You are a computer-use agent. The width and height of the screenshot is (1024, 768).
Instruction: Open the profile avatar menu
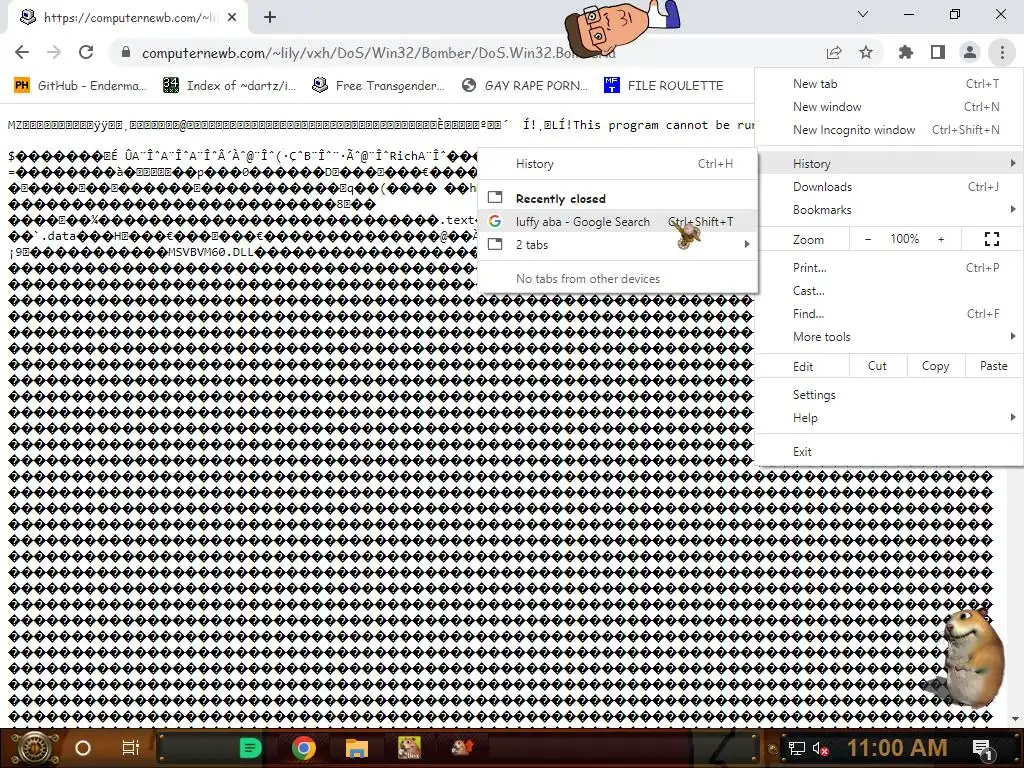[x=970, y=52]
